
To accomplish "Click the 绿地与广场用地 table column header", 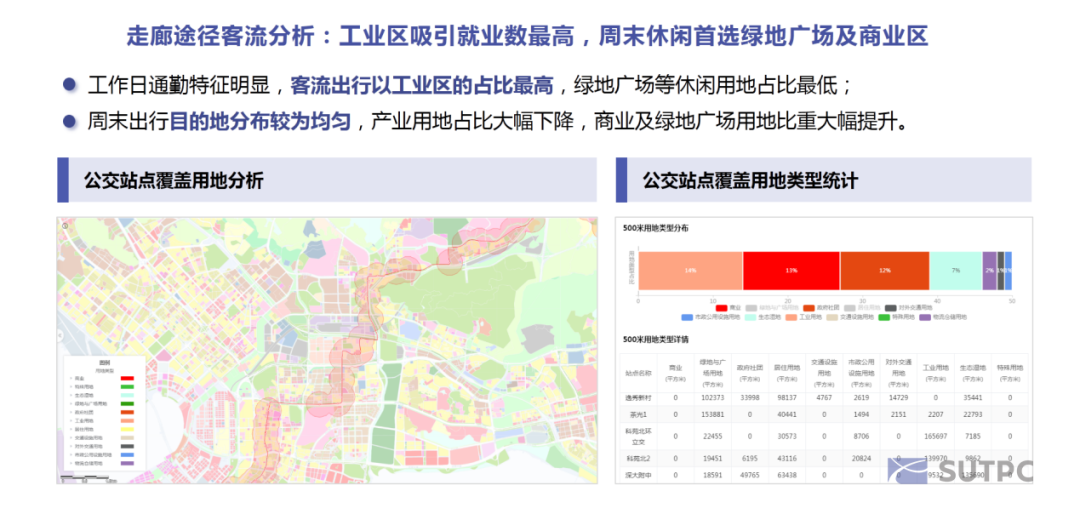I will [x=713, y=372].
